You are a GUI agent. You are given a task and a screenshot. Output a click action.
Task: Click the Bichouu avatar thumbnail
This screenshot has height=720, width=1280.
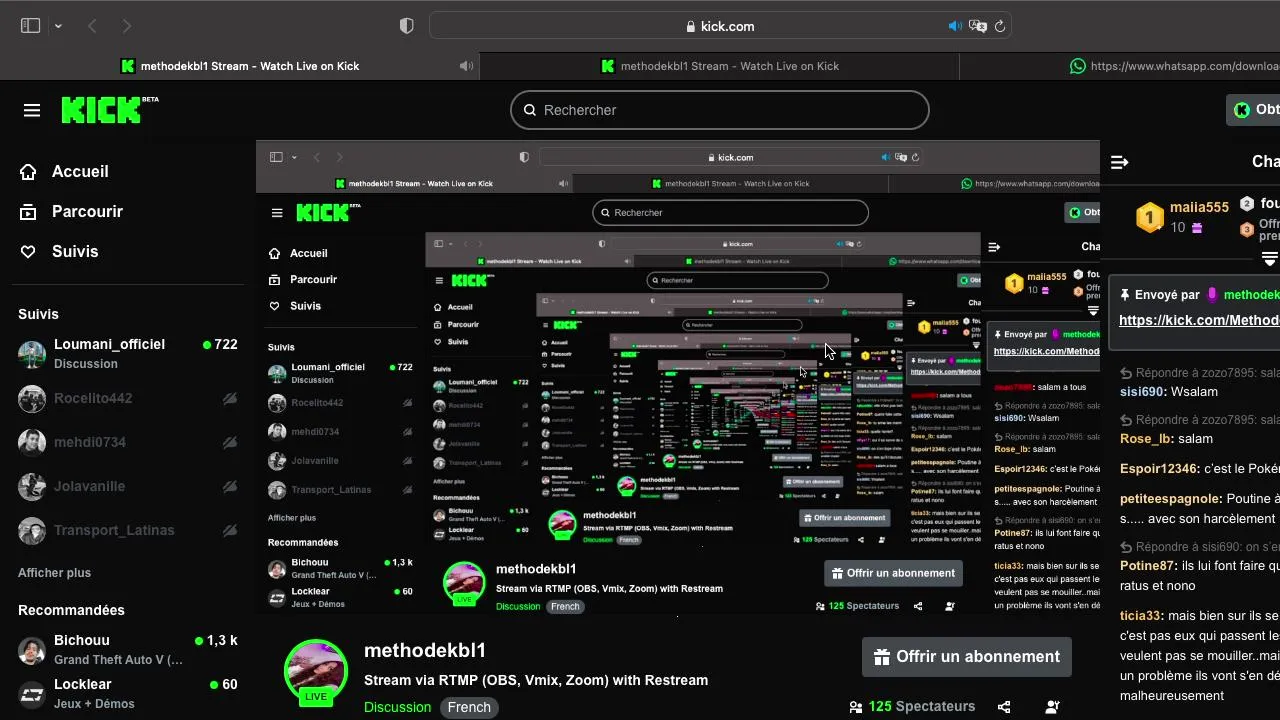pyautogui.click(x=32, y=650)
